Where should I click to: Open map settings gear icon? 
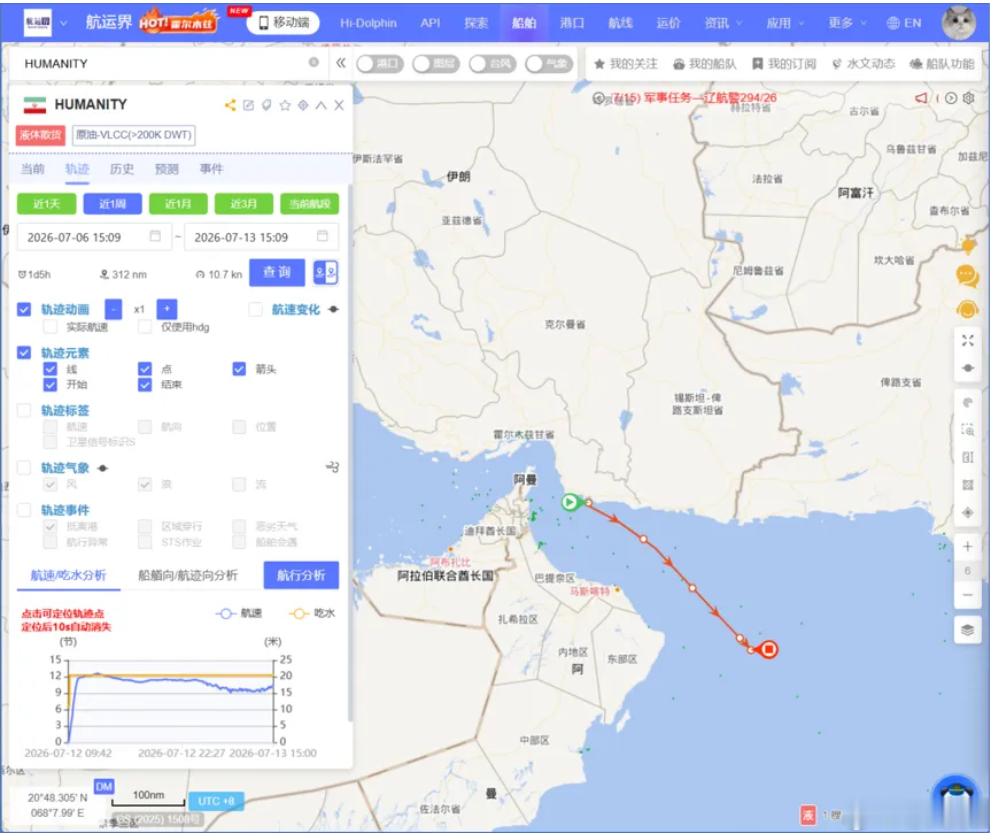[x=969, y=98]
